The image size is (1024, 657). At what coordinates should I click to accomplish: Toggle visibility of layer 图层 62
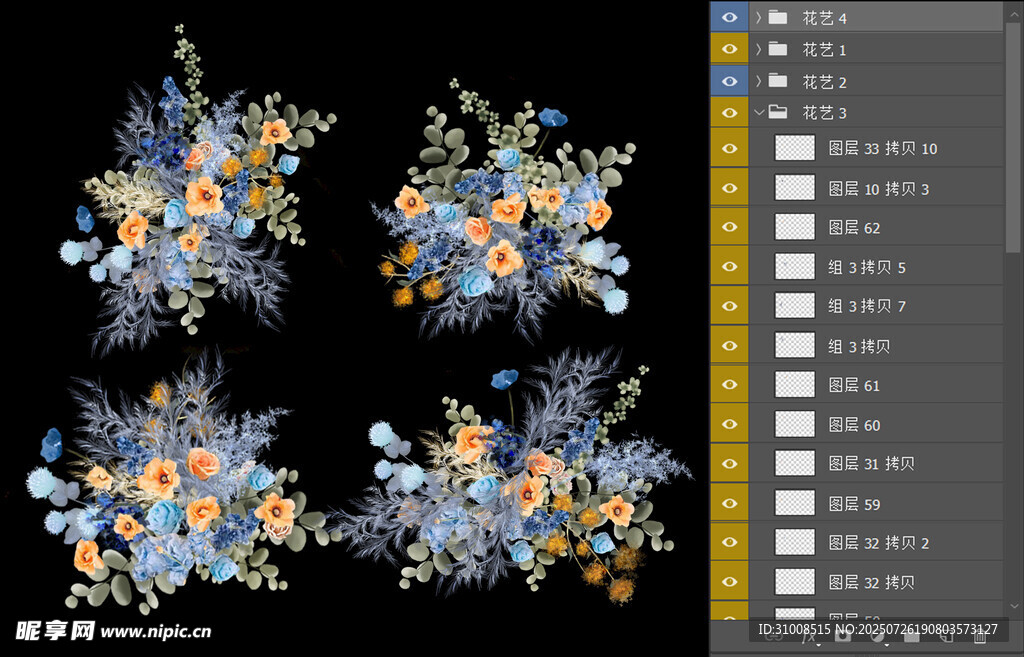click(729, 227)
